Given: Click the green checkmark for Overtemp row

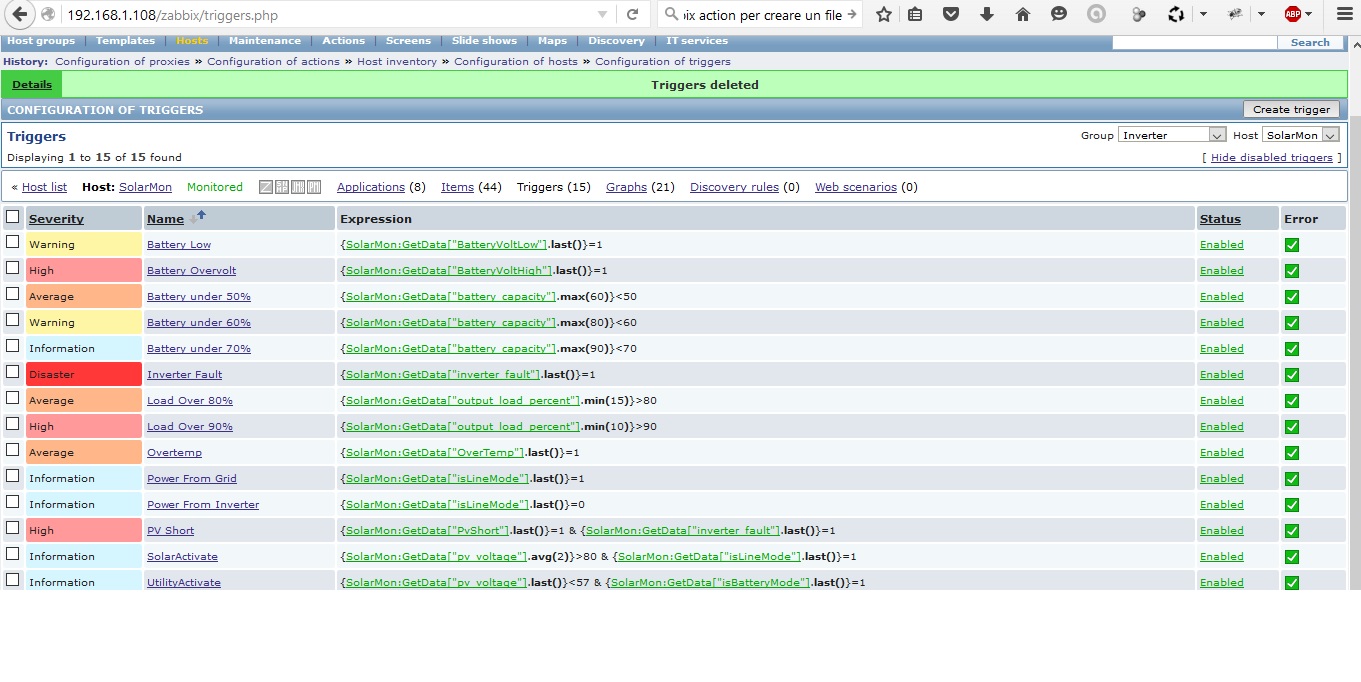Looking at the screenshot, I should (x=1292, y=453).
